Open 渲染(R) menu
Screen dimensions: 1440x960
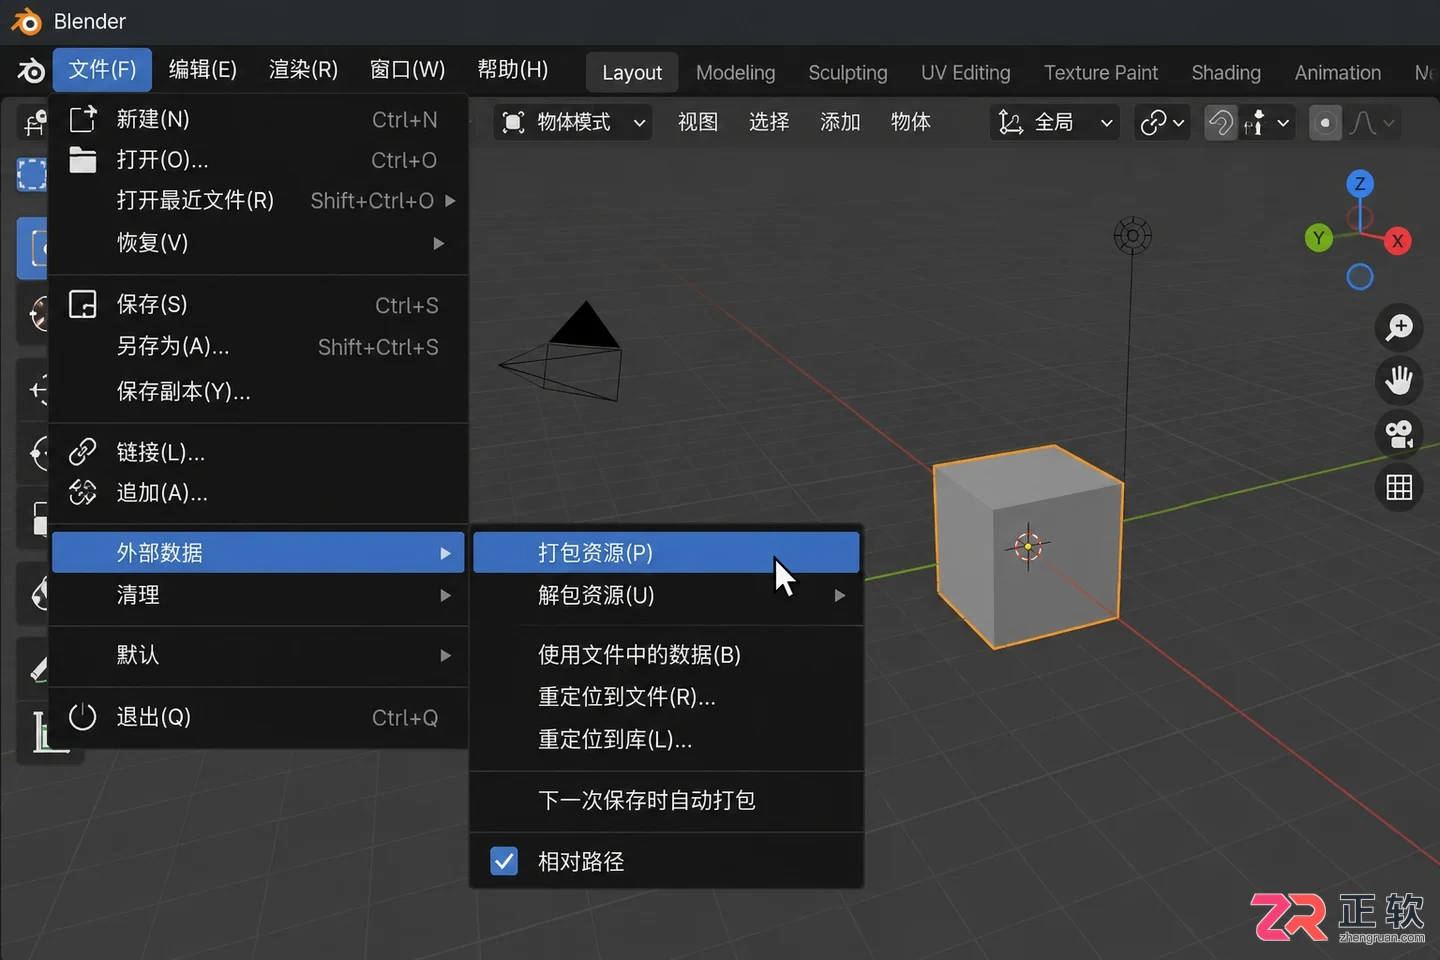[304, 70]
